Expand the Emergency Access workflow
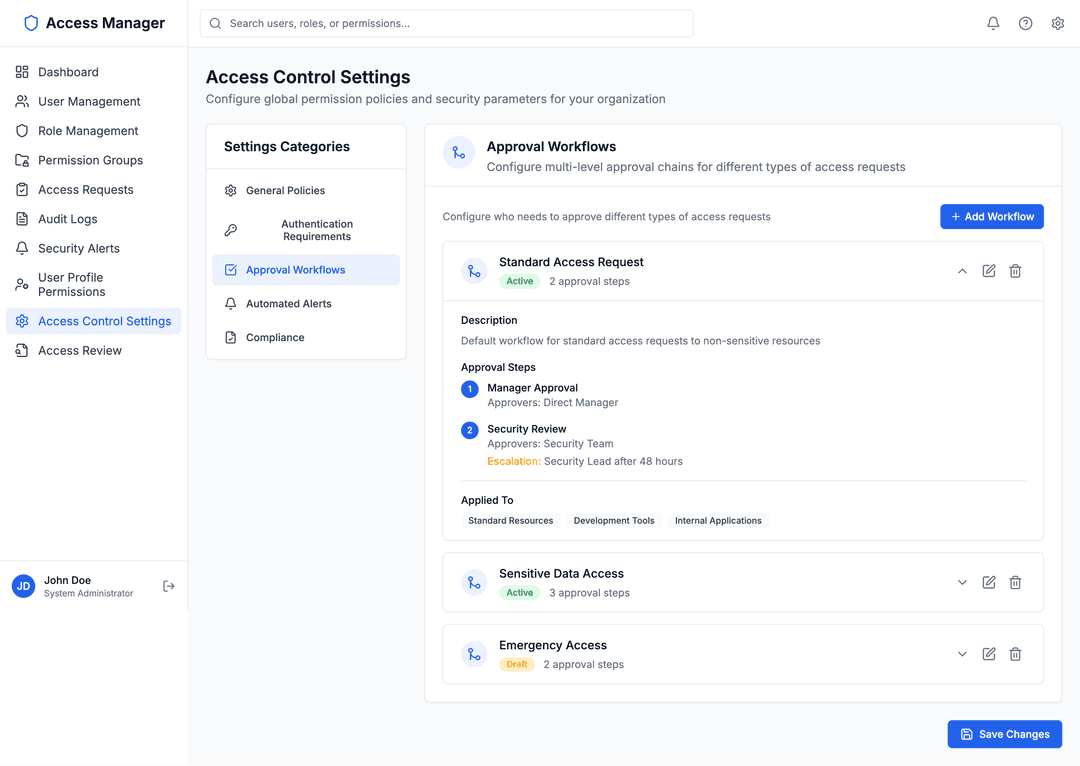 [x=962, y=654]
